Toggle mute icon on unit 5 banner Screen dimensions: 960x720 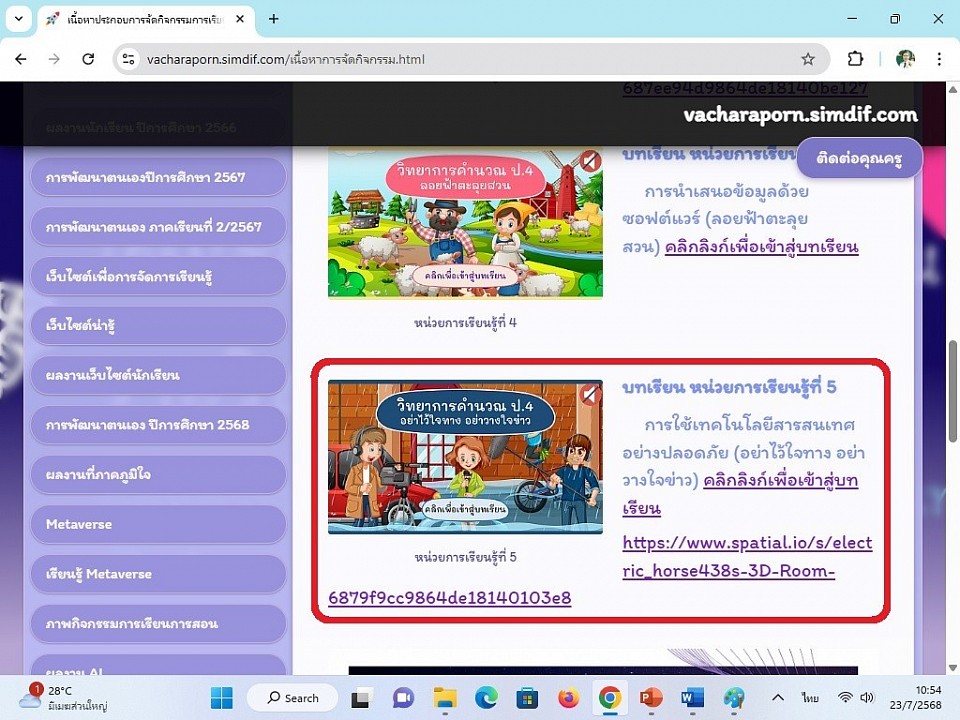point(591,395)
